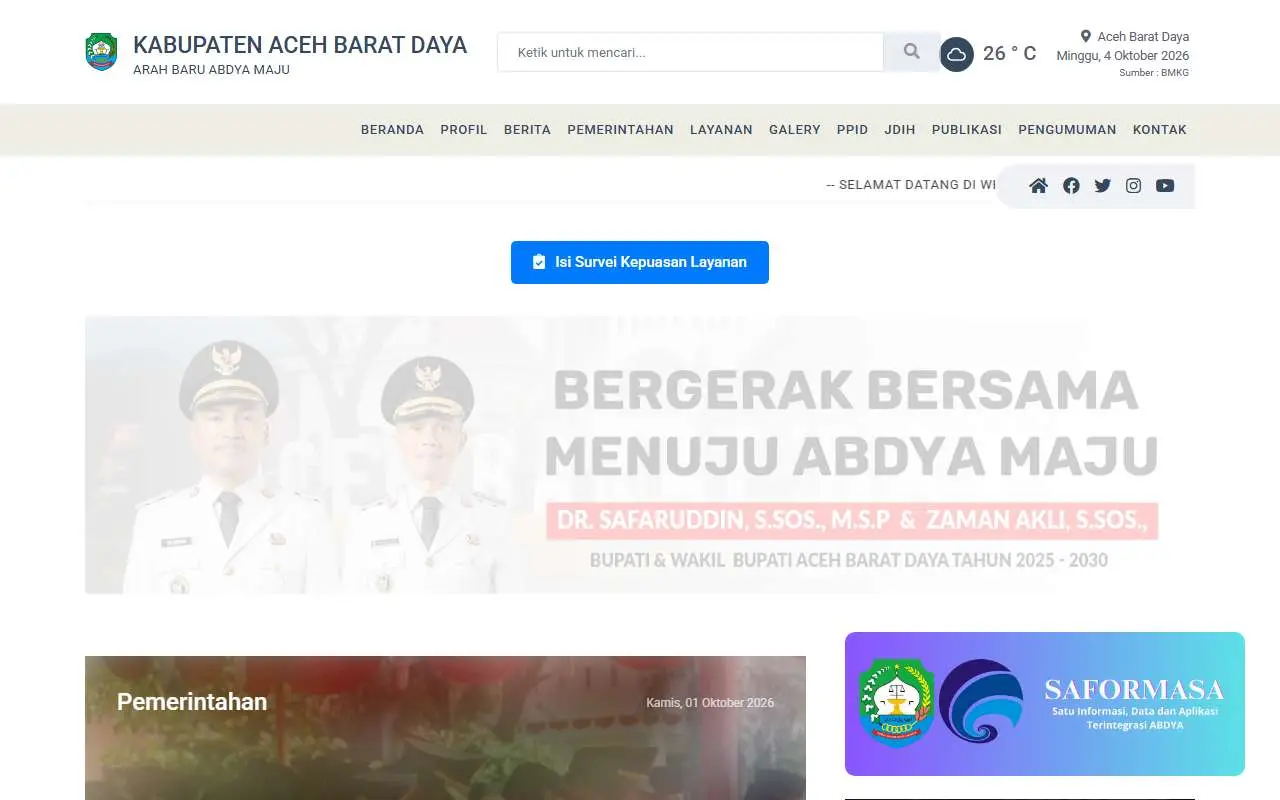Go to the BERANDA menu
Image resolution: width=1280 pixels, height=800 pixels.
[392, 130]
